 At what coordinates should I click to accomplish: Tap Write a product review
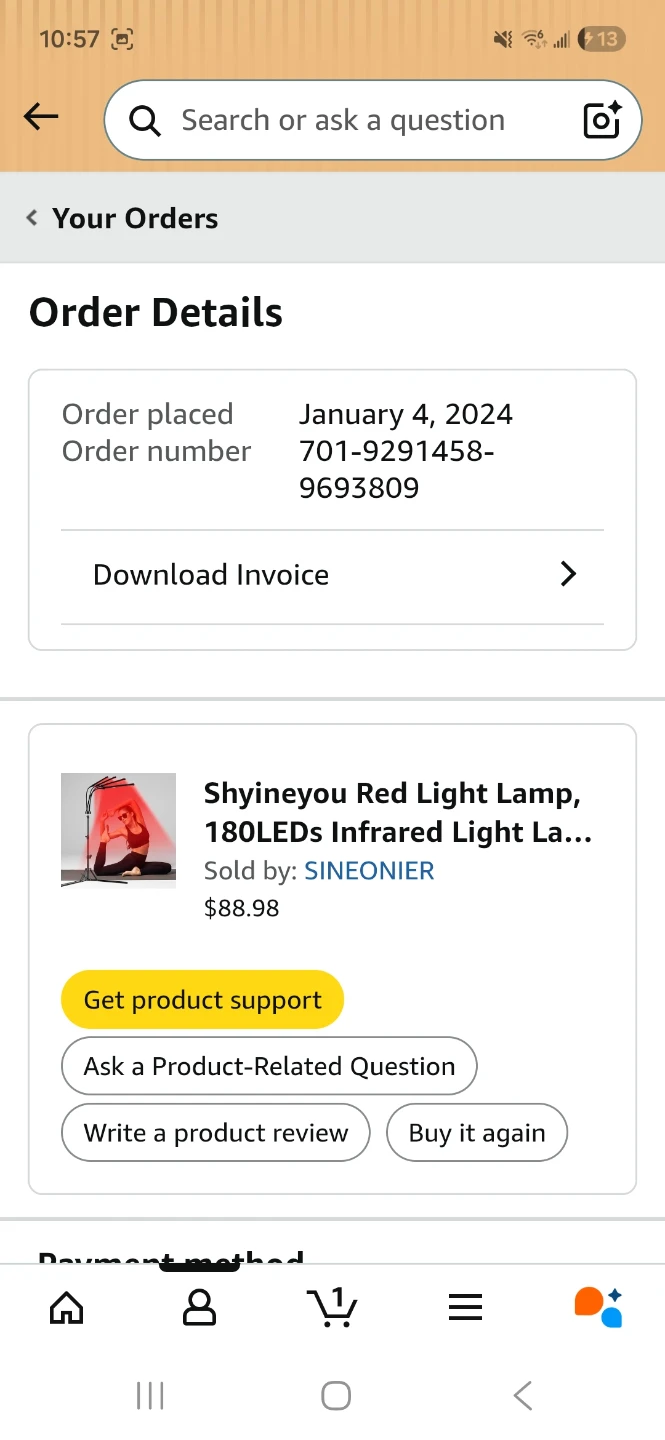tap(216, 1133)
